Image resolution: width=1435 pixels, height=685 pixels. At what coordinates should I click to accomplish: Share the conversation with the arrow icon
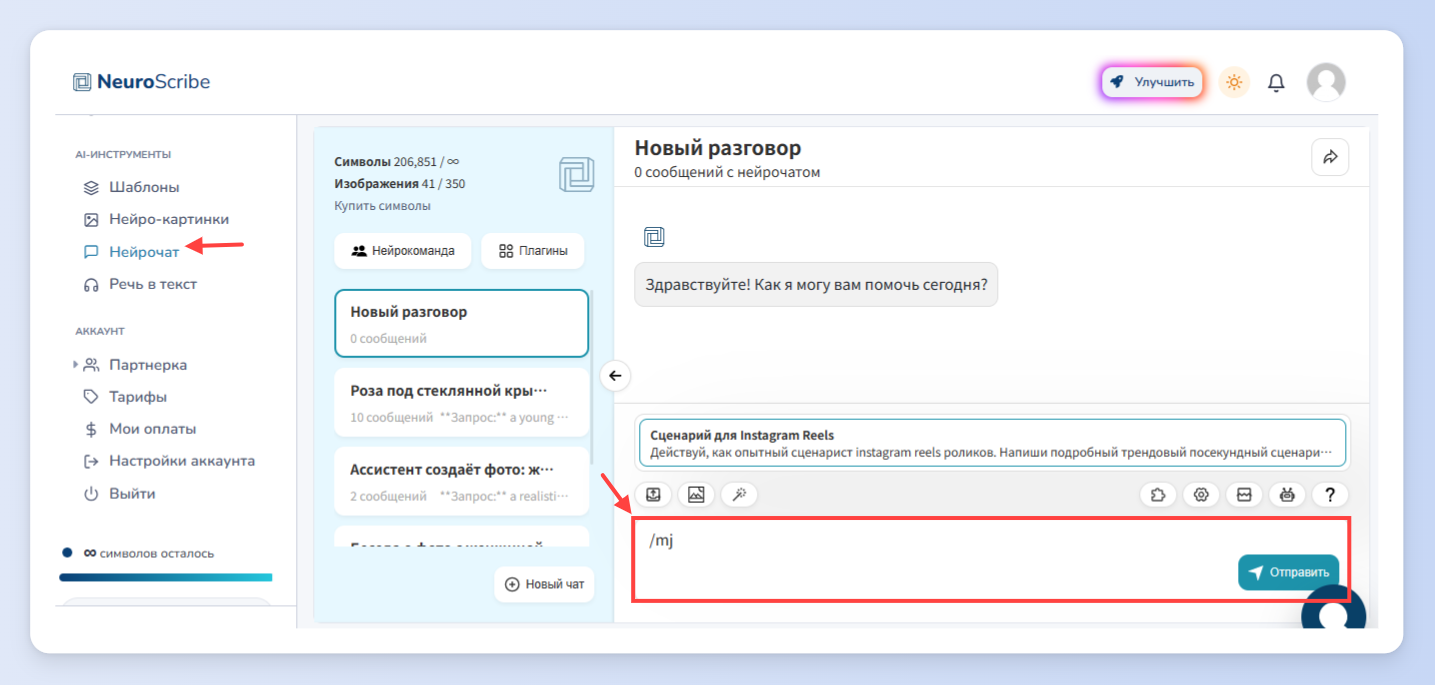[x=1330, y=157]
